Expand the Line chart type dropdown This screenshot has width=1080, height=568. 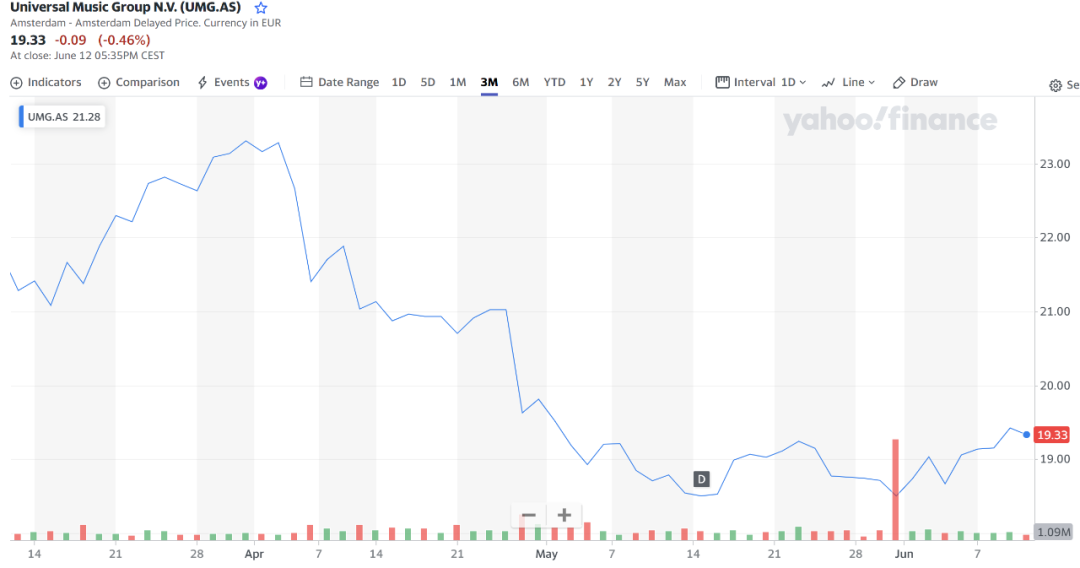(x=848, y=82)
